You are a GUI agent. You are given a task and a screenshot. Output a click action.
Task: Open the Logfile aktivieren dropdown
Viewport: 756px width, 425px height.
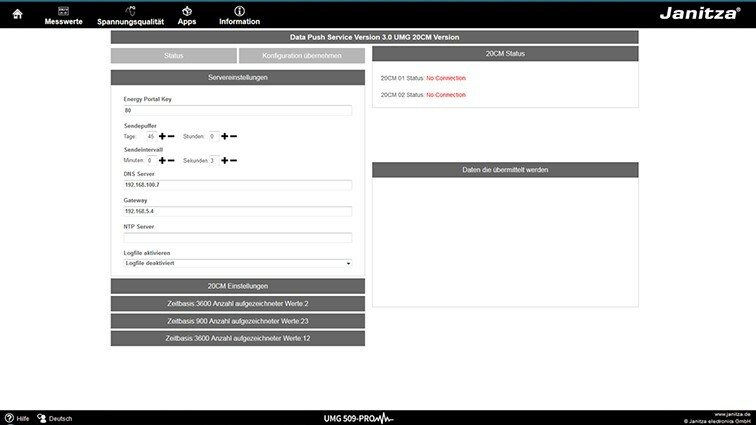(237, 263)
